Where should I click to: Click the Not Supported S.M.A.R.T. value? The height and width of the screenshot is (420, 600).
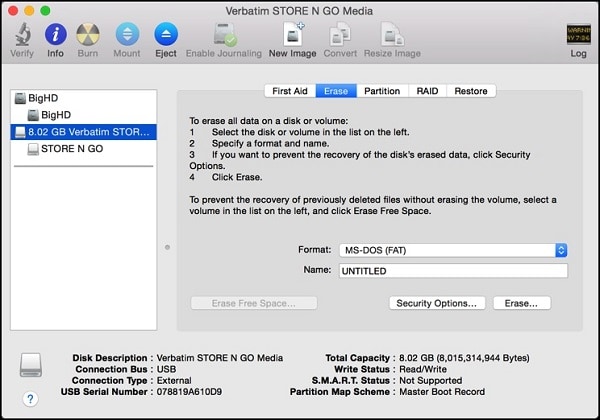(430, 381)
